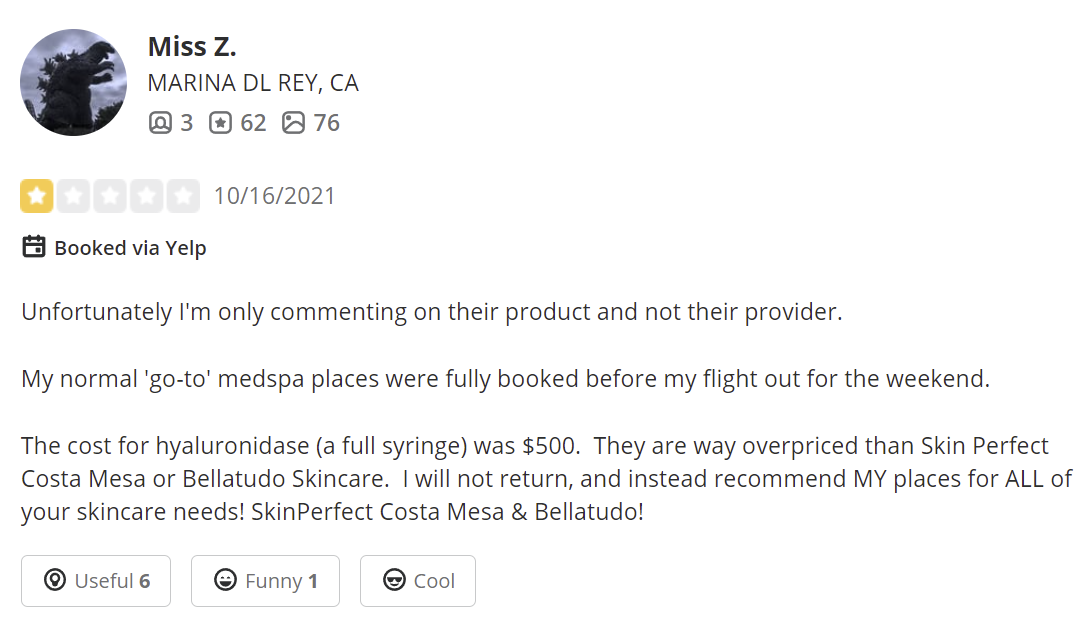Click the fourth rating star

(x=146, y=196)
